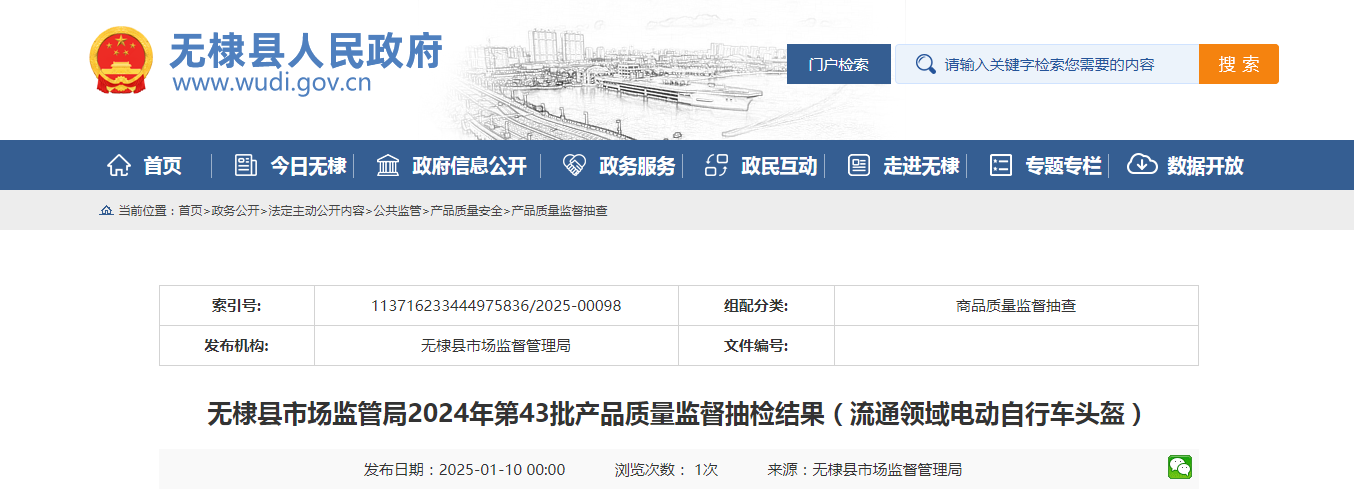Open the 政府信息公开 navigation menu
The image size is (1354, 498).
click(x=468, y=166)
